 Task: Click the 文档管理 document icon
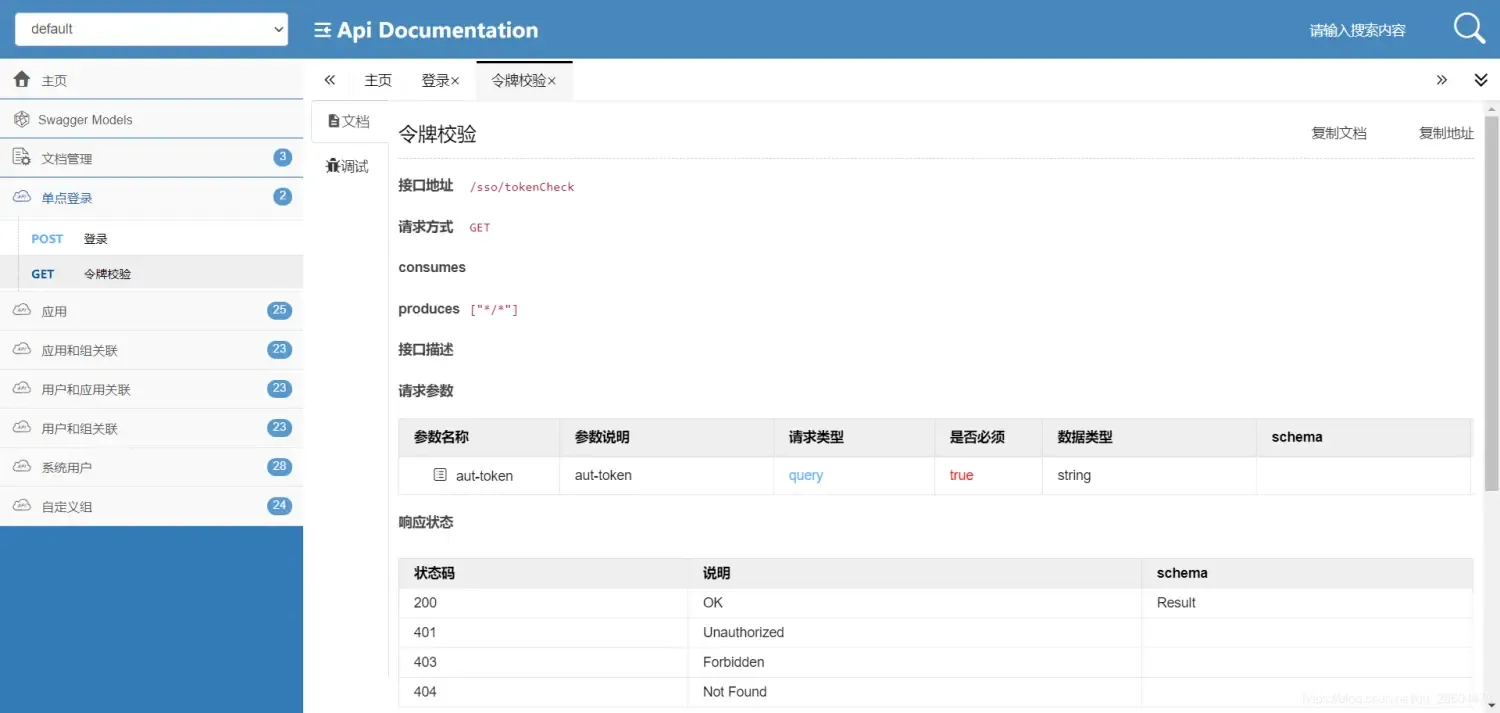tap(22, 158)
